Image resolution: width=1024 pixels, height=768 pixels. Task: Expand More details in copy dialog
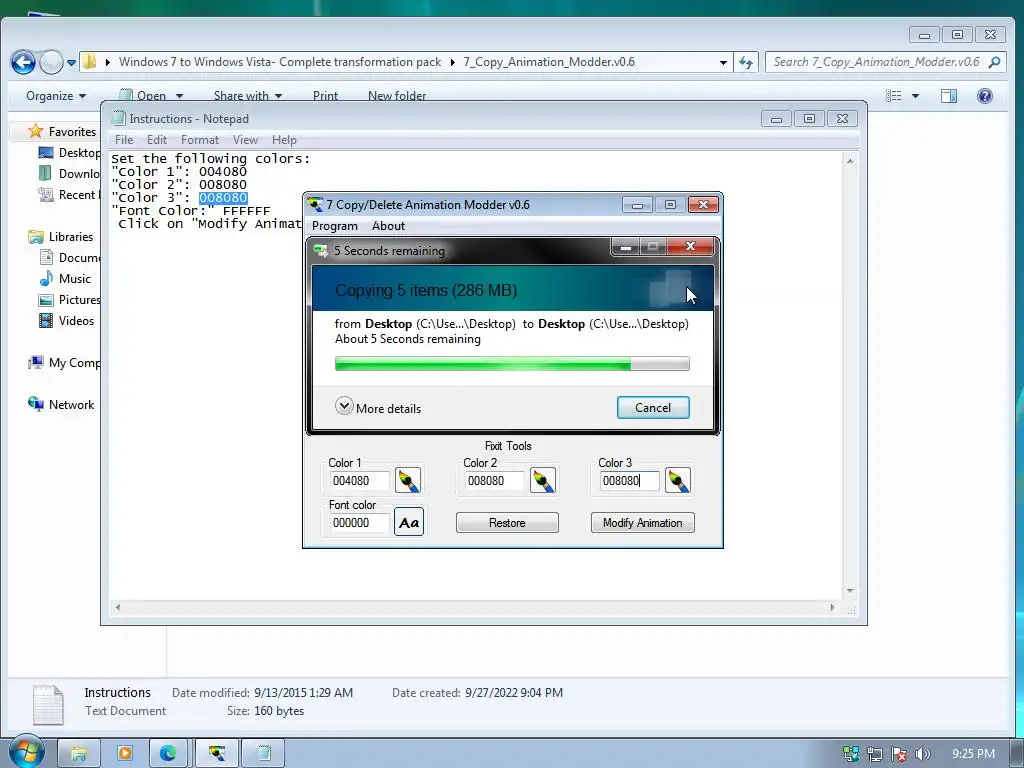(378, 408)
